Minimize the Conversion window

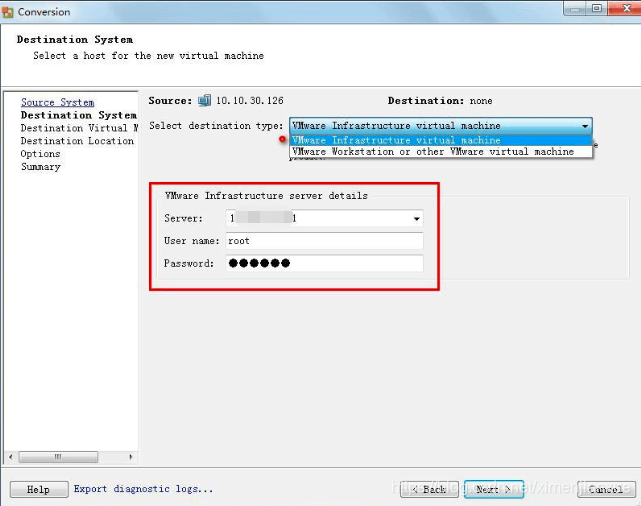point(575,8)
